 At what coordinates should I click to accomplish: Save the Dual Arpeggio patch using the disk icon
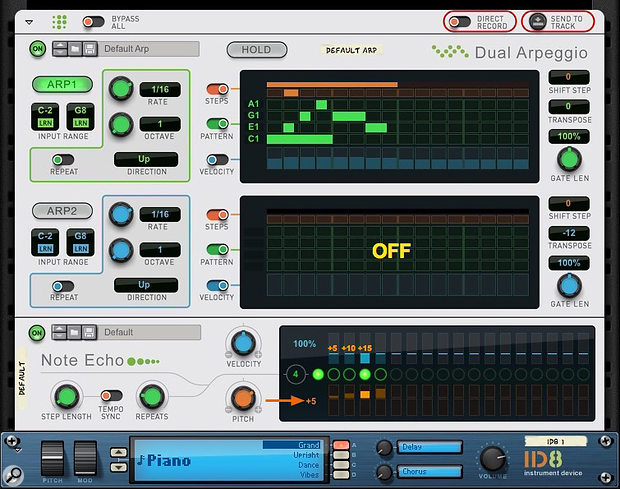(90, 49)
